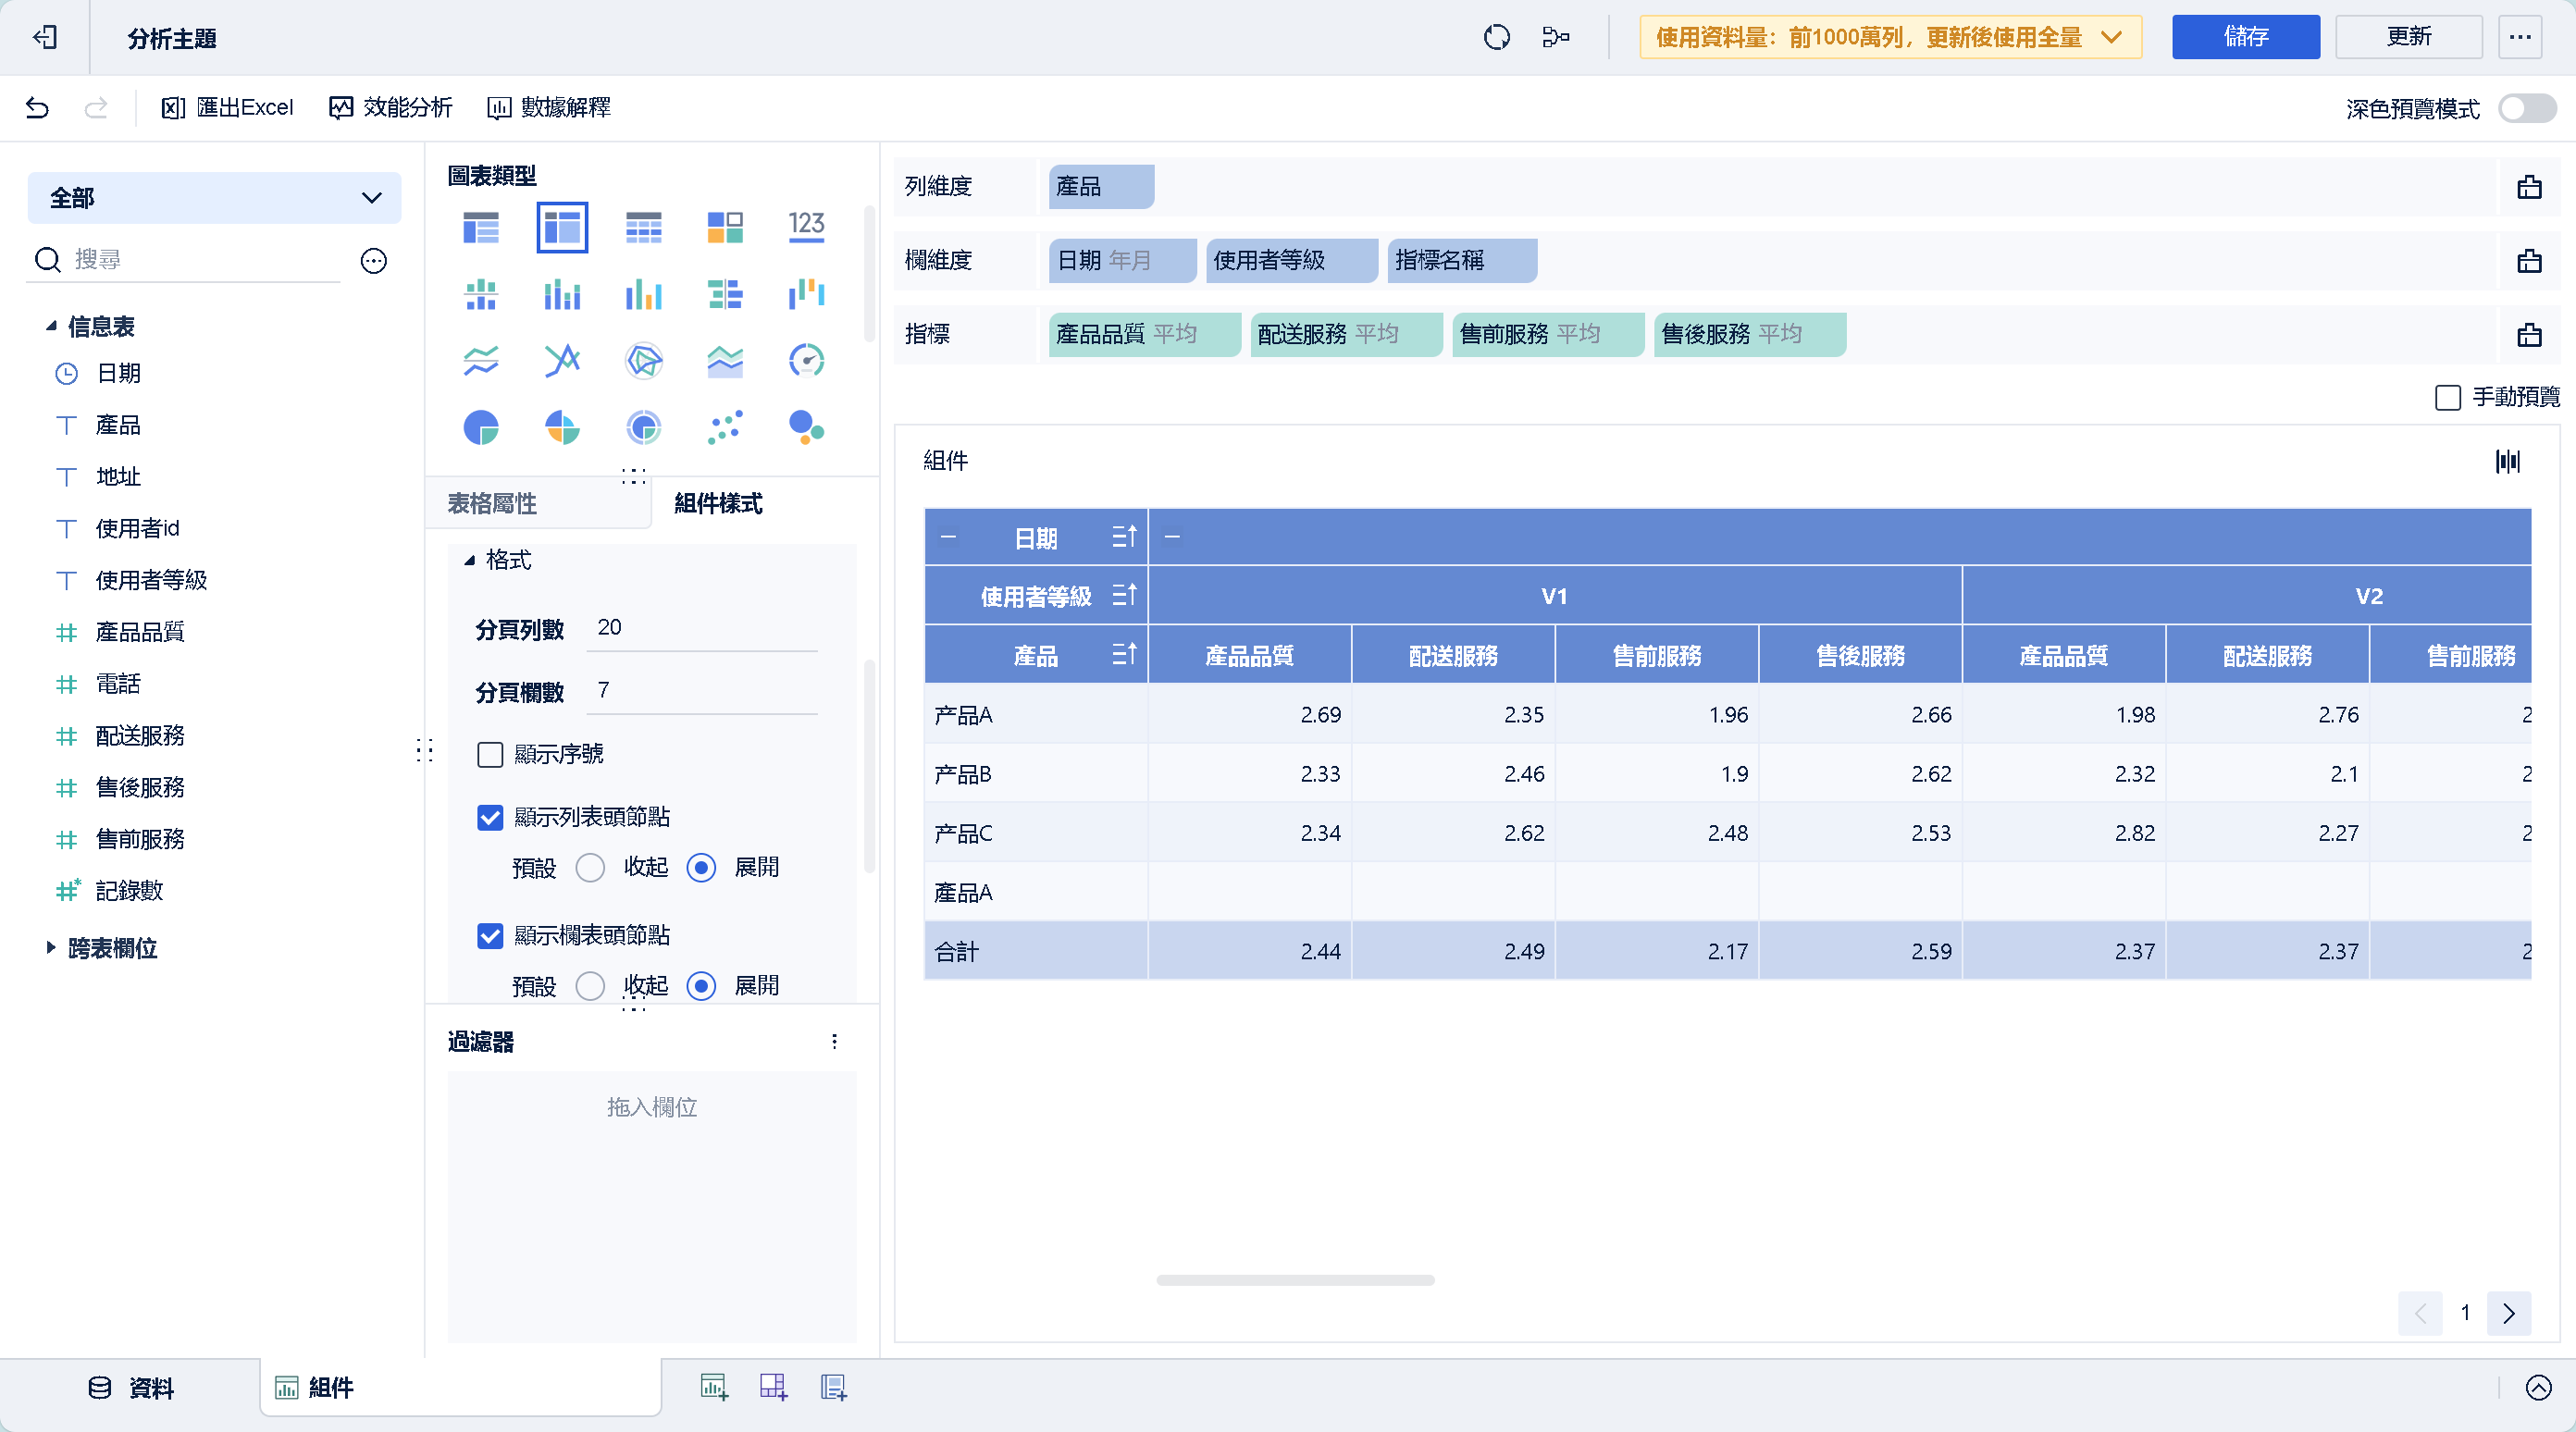2576x1432 pixels.
Task: Click the next page arrow in pagination
Action: (2509, 1313)
